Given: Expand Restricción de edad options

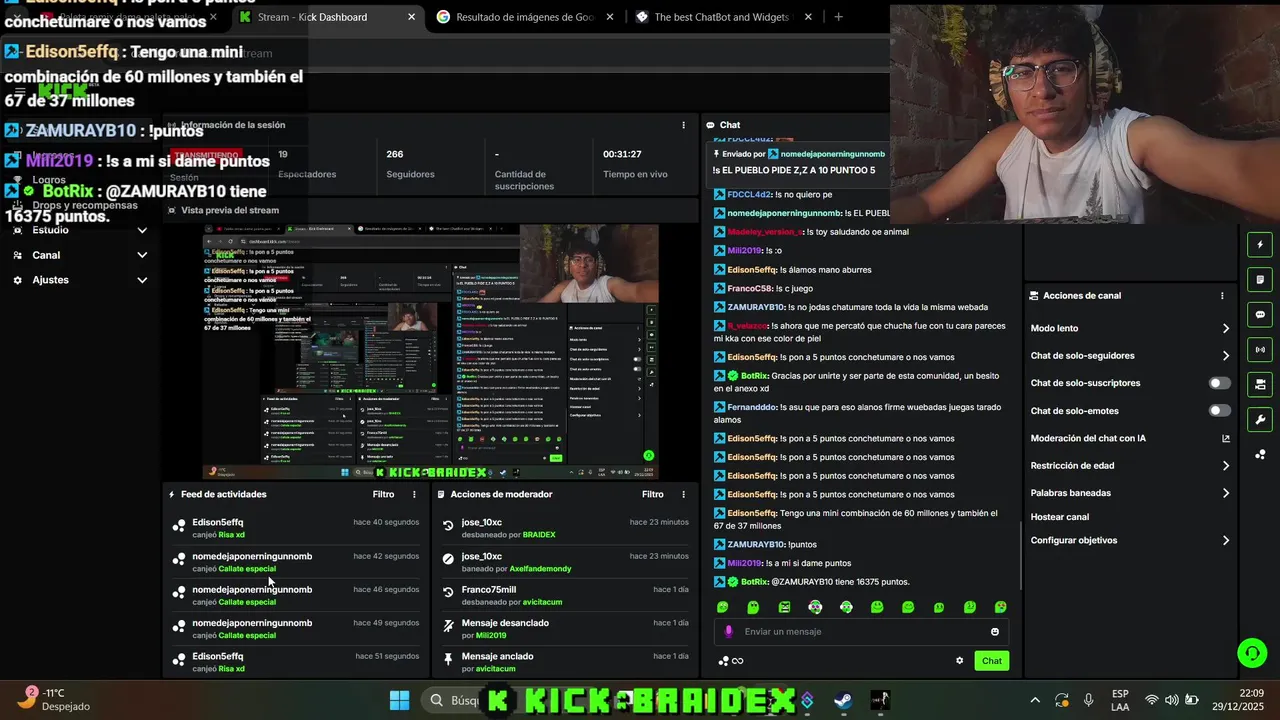Looking at the screenshot, I should point(1226,466).
